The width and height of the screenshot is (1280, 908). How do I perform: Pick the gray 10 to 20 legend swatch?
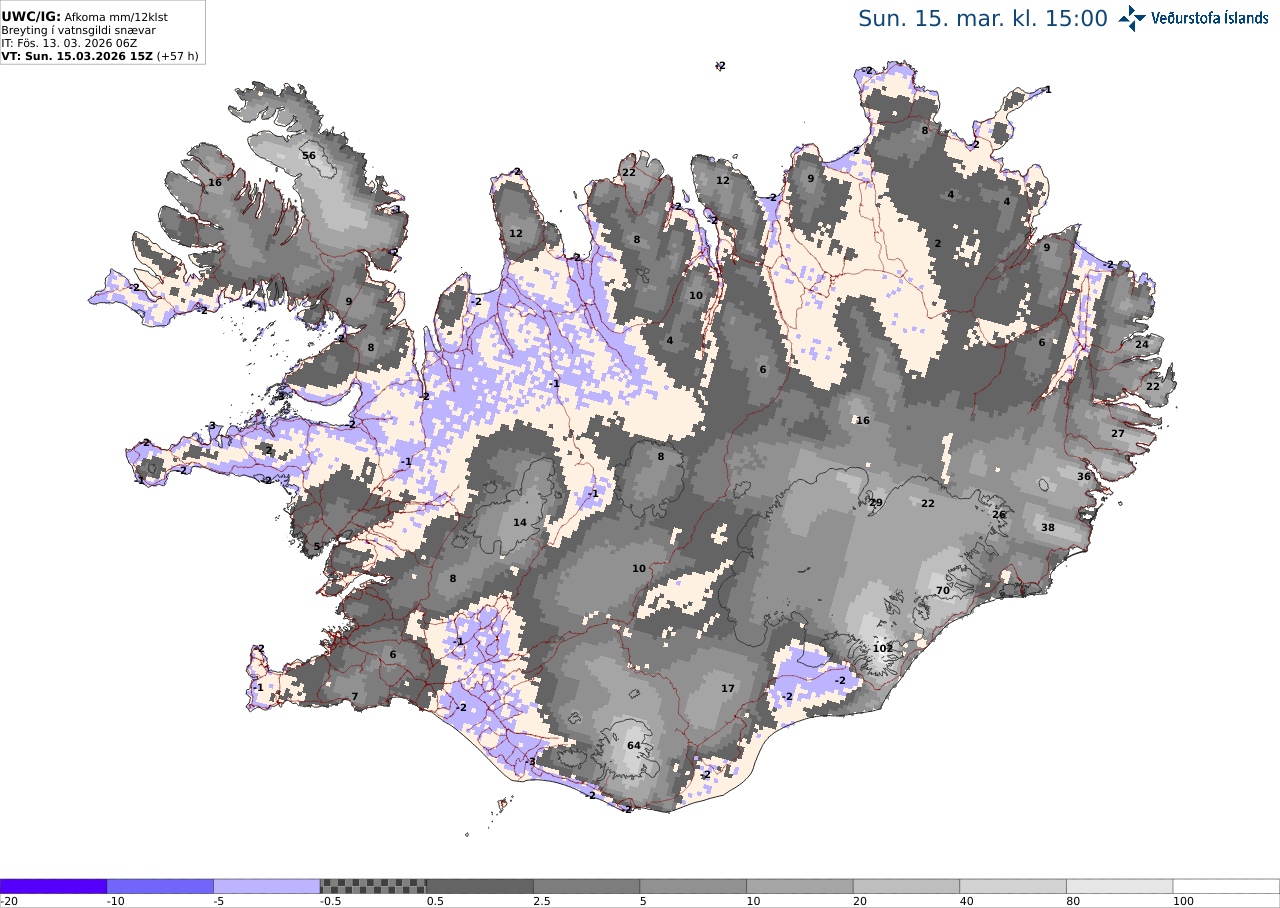pos(800,886)
